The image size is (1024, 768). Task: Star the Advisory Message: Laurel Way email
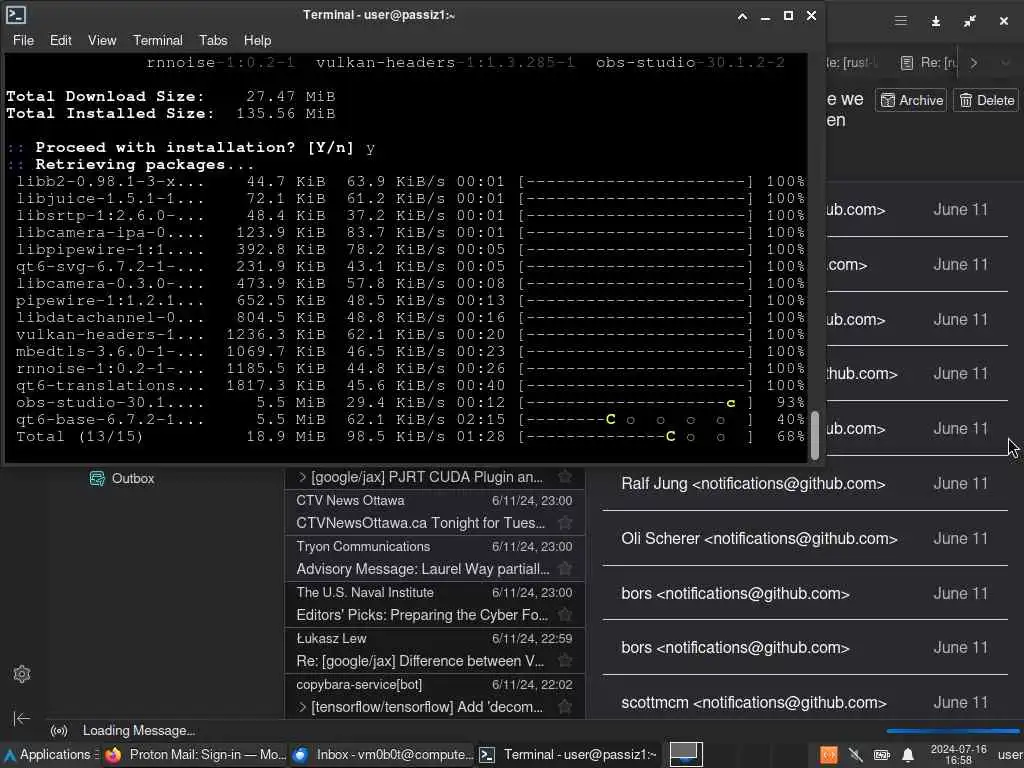(565, 568)
